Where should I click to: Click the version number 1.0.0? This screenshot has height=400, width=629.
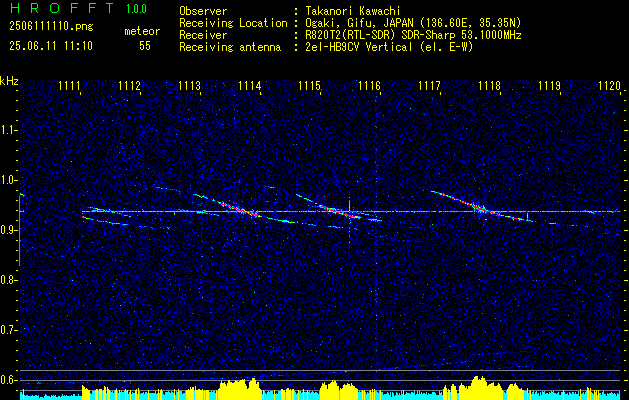coord(136,9)
